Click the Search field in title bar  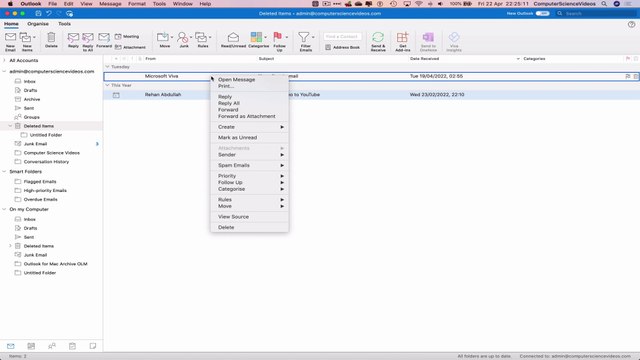596,13
